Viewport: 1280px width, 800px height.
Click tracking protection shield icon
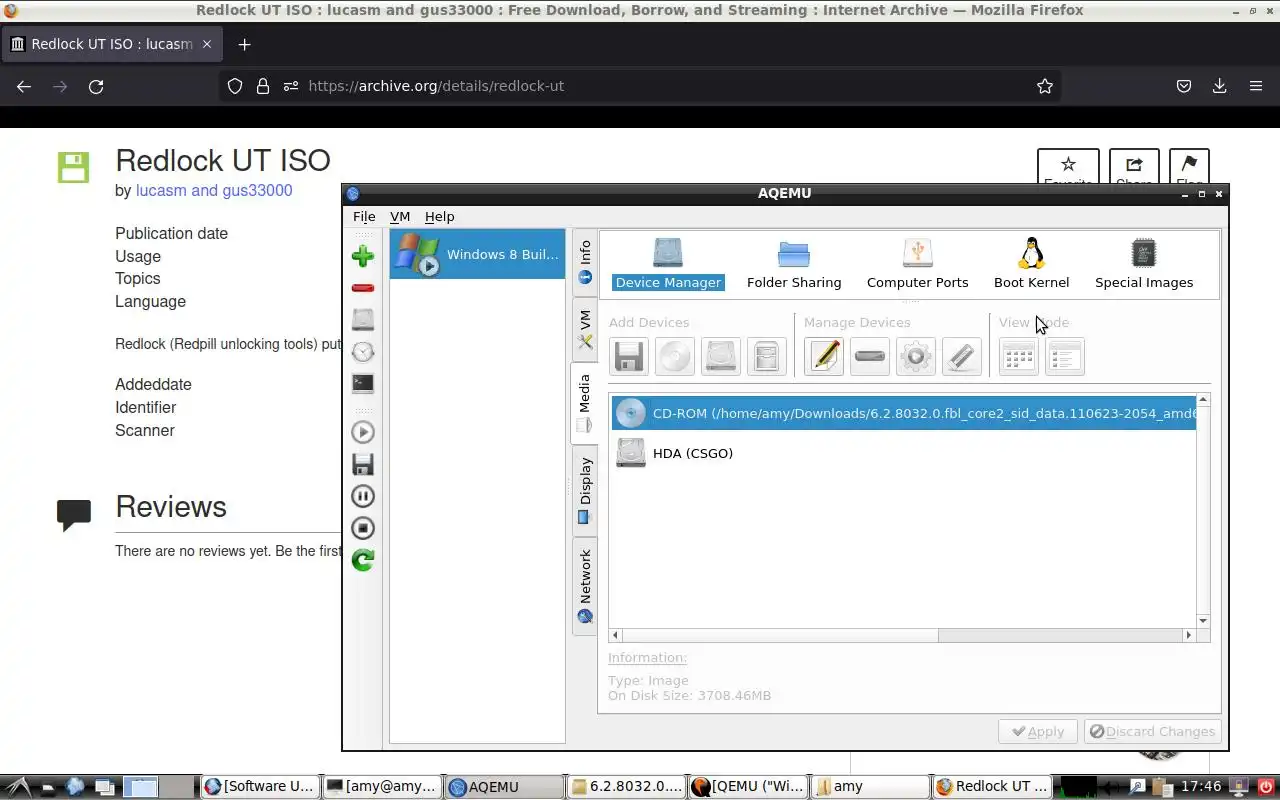pyautogui.click(x=235, y=86)
